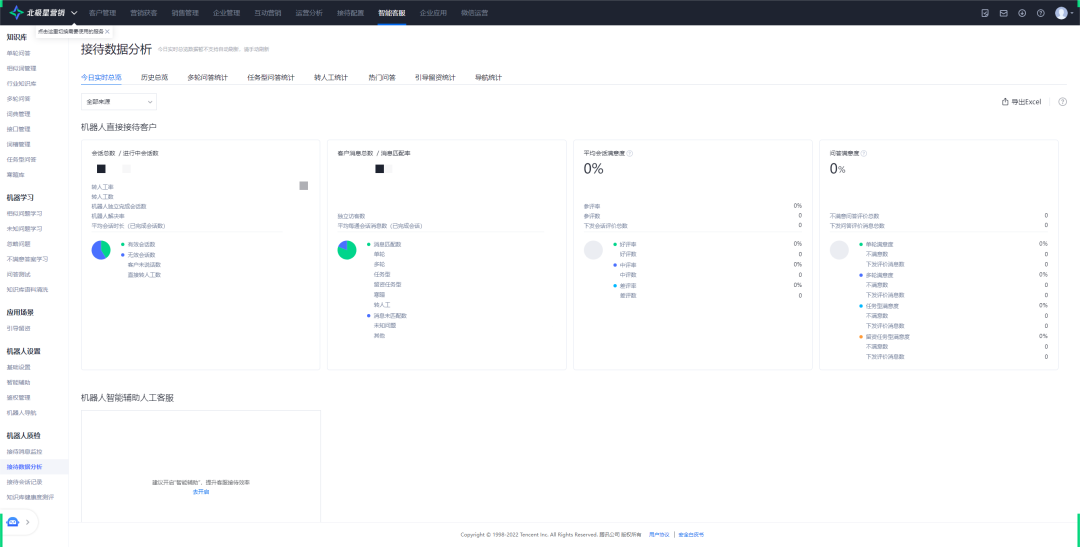Click the help icon beside 导出Excel
The image size is (1080, 547).
click(1063, 102)
